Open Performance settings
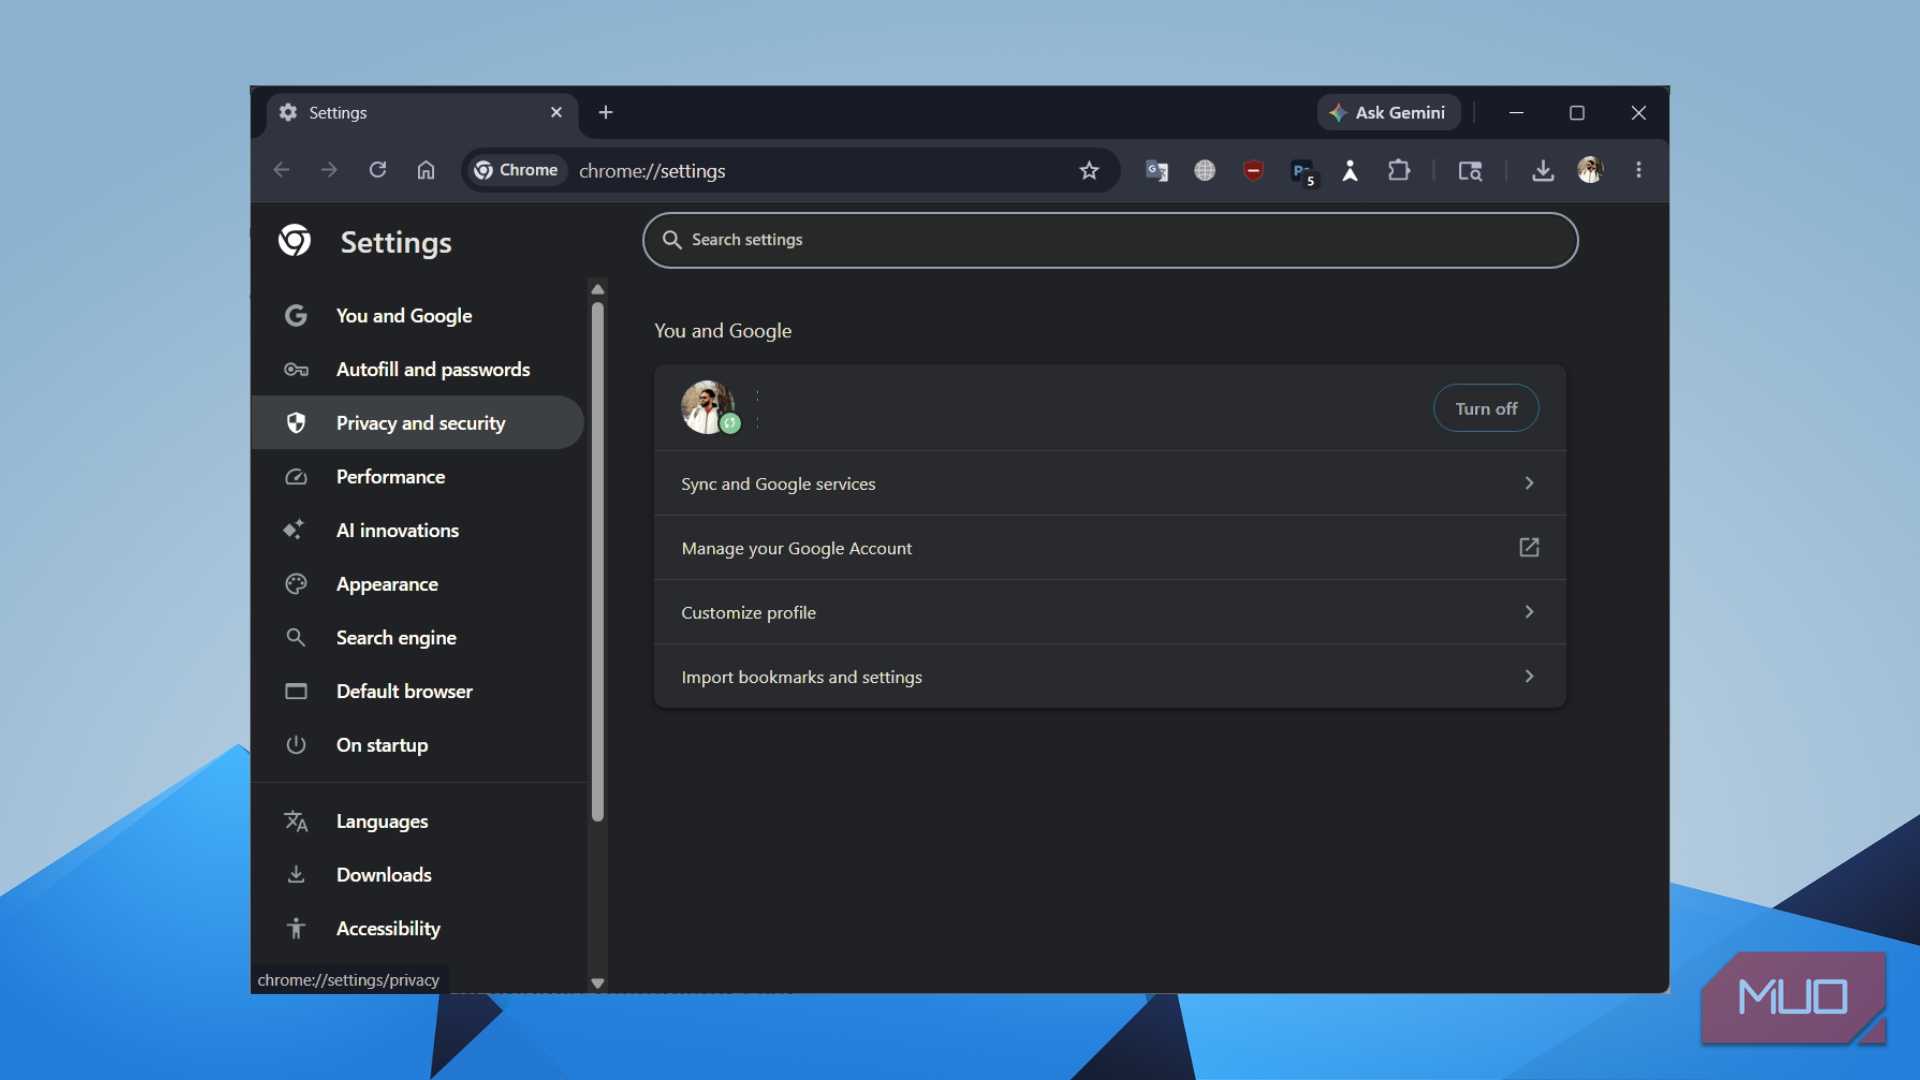This screenshot has height=1080, width=1920. coord(418,477)
